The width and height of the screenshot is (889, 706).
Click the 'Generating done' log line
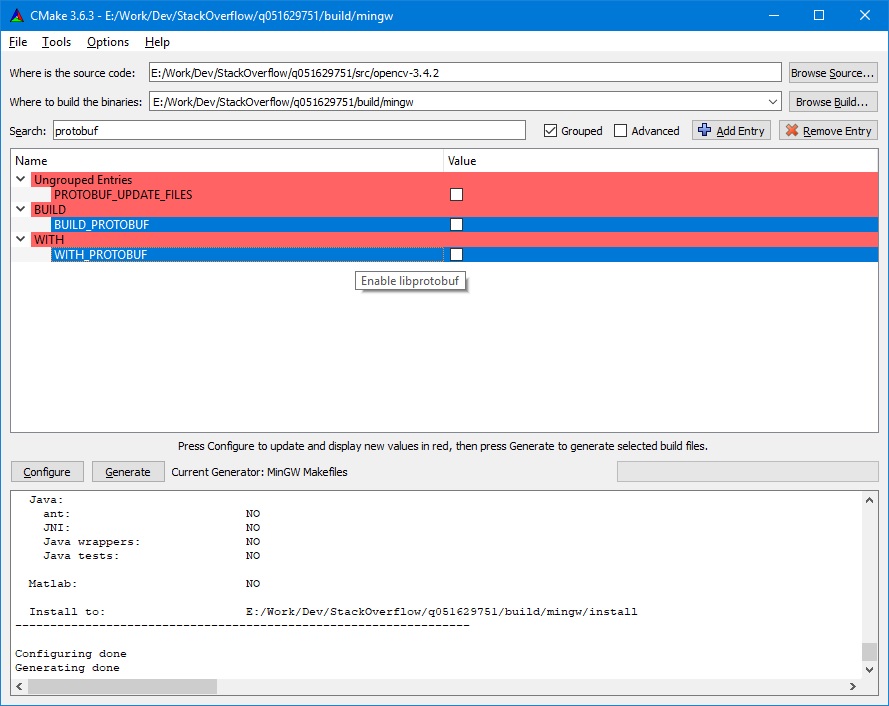[67, 668]
